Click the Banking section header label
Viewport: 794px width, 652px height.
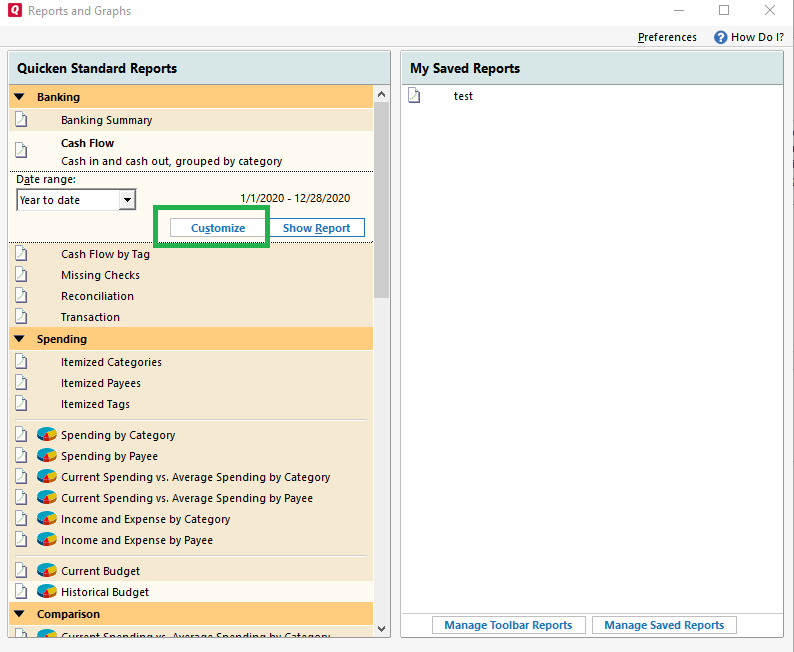pos(58,97)
